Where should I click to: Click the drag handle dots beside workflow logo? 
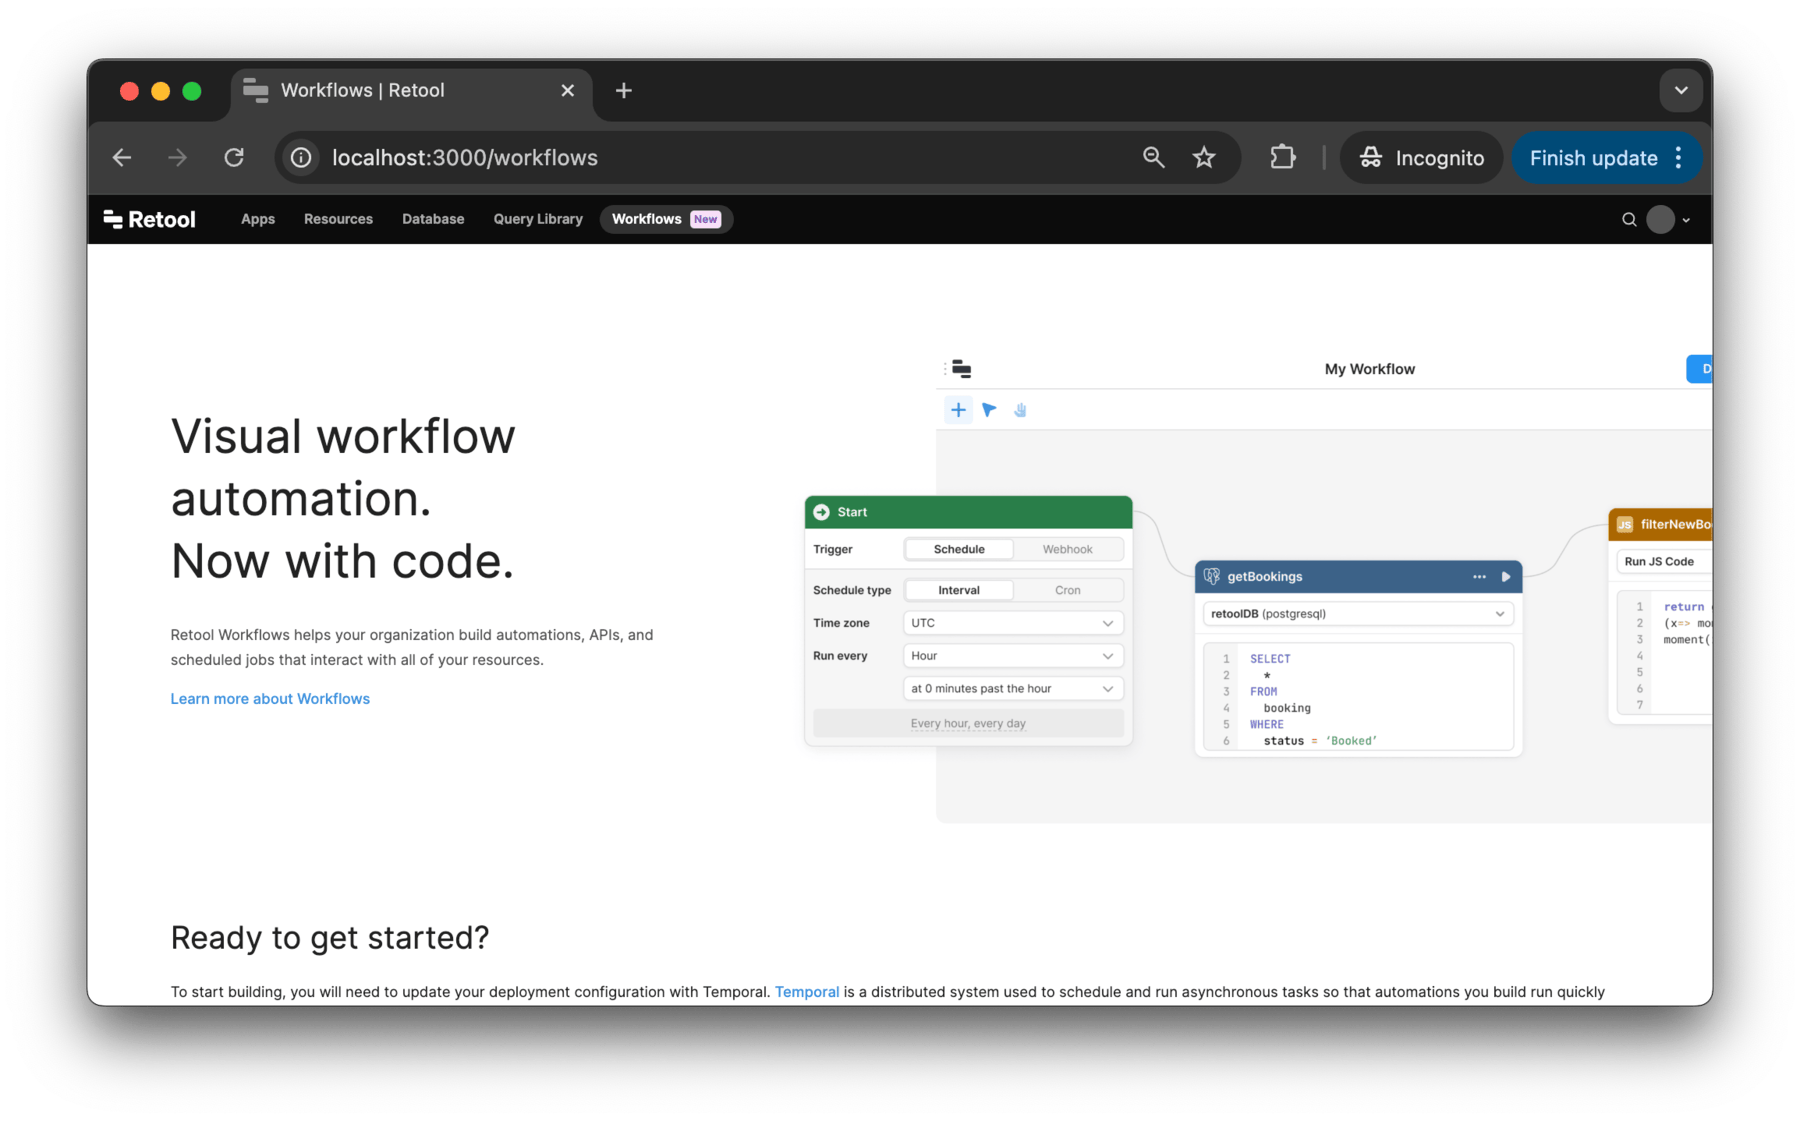point(945,369)
